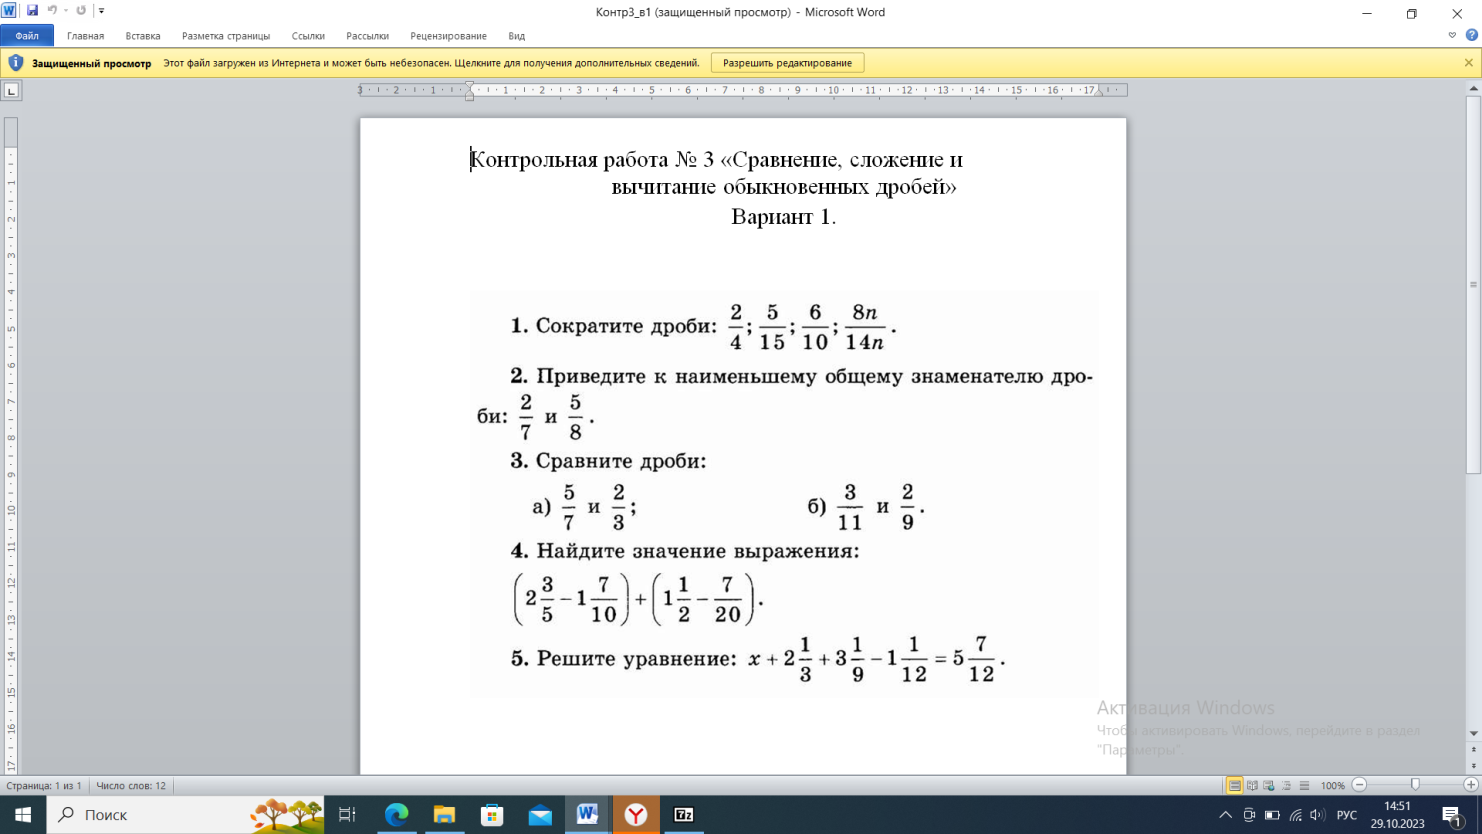Switch to Print Layout view icon
The image size is (1482, 834).
coord(1234,786)
